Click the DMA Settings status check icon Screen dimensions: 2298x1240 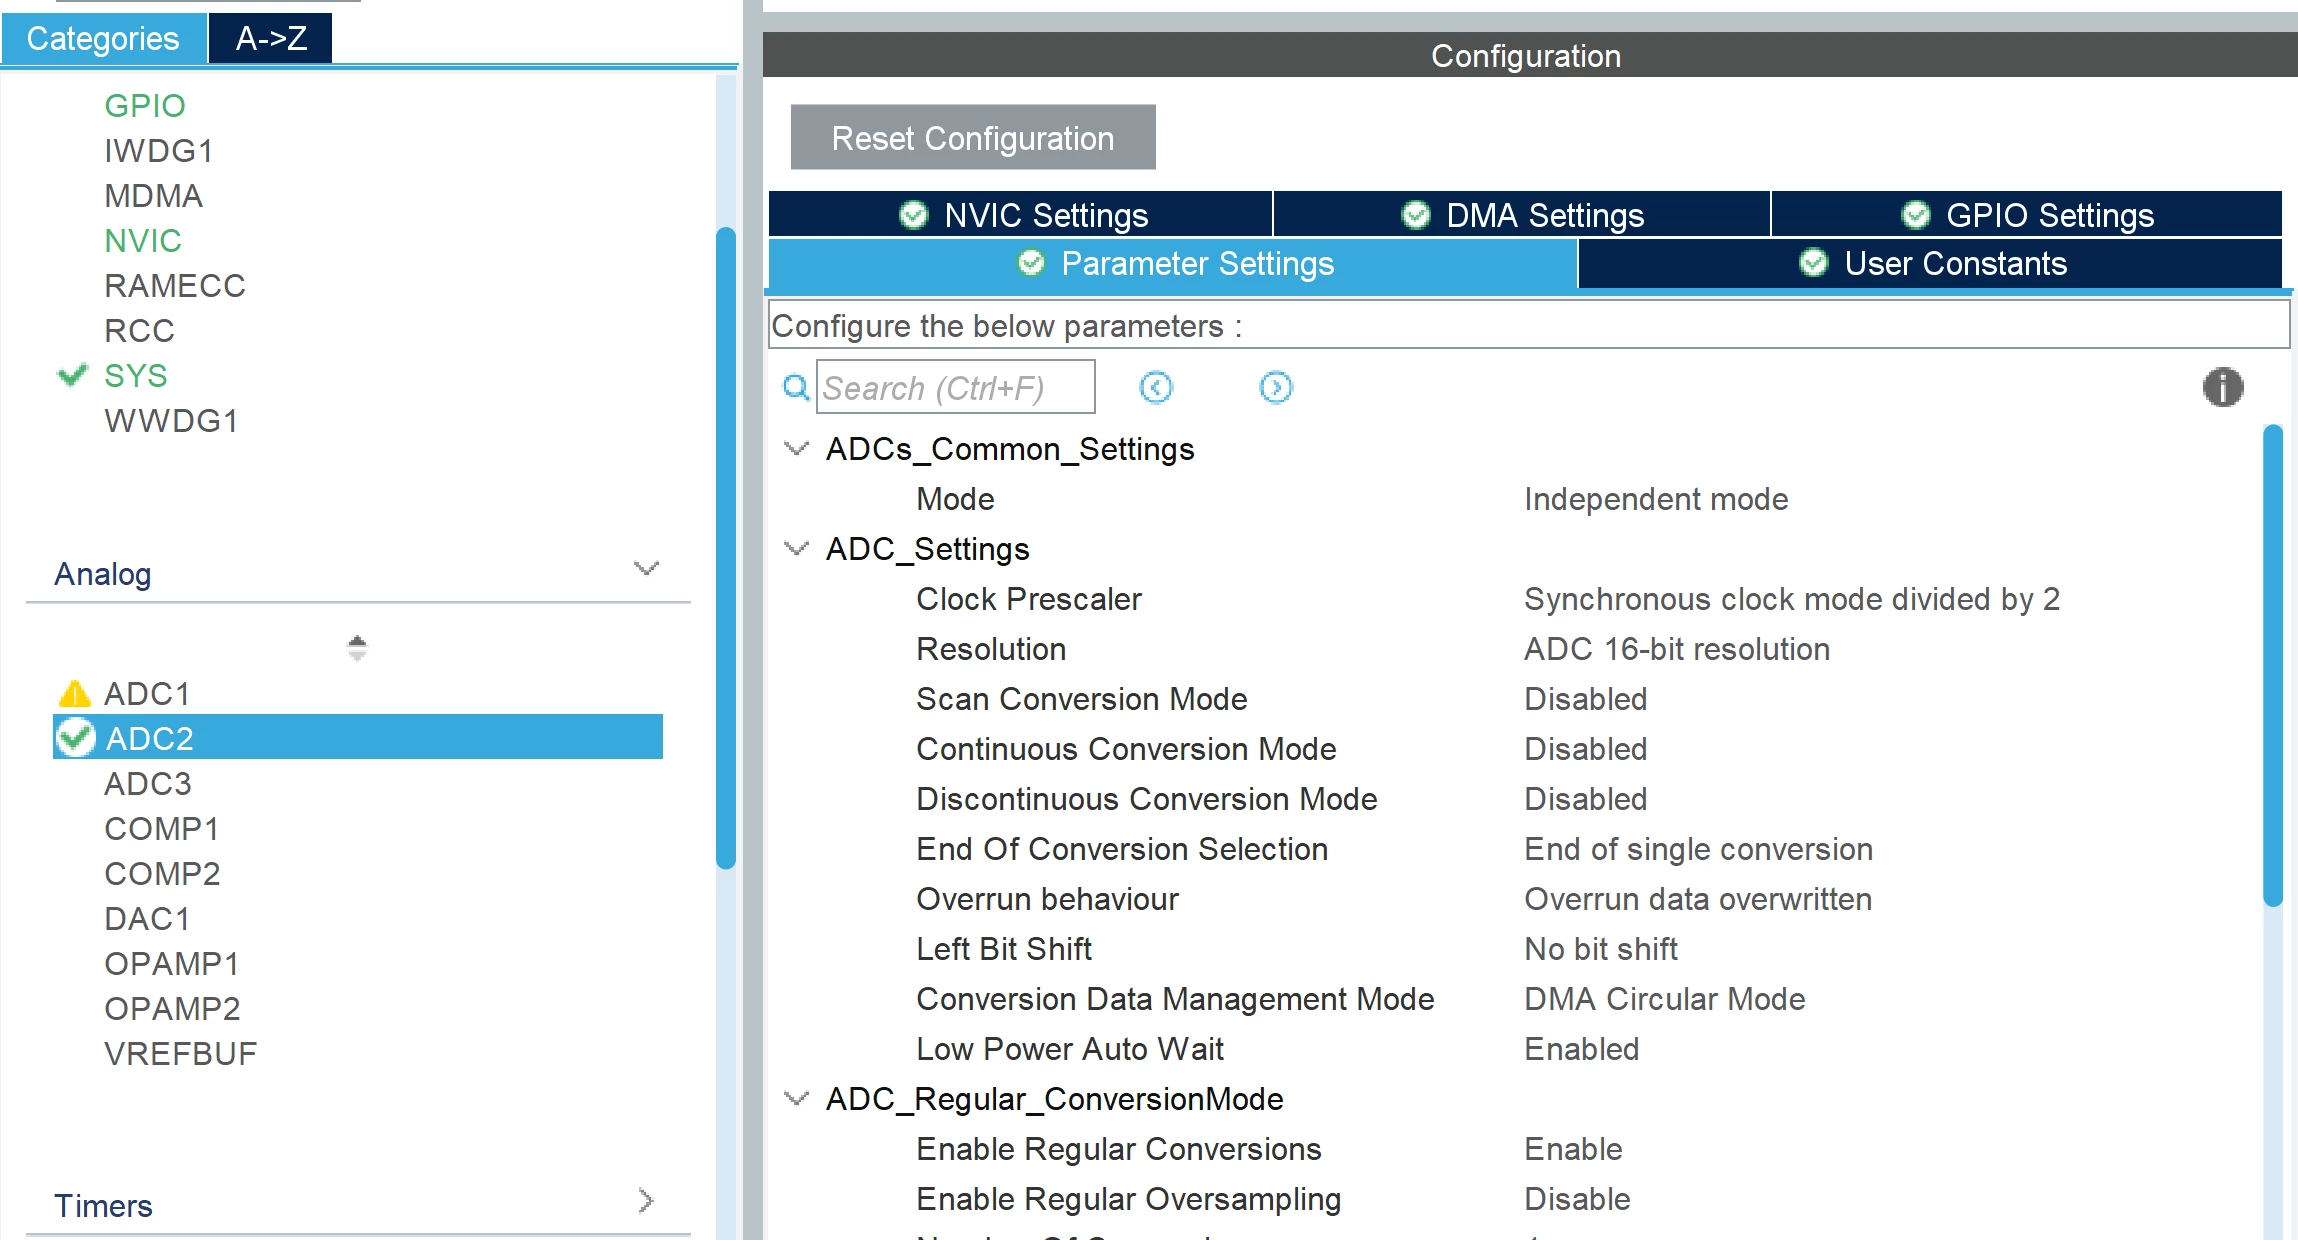1415,215
